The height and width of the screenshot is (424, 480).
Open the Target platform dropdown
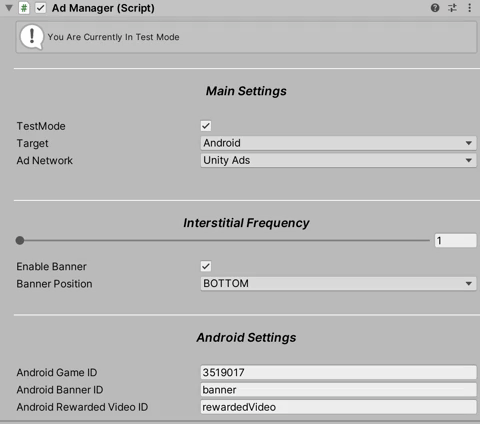point(338,143)
